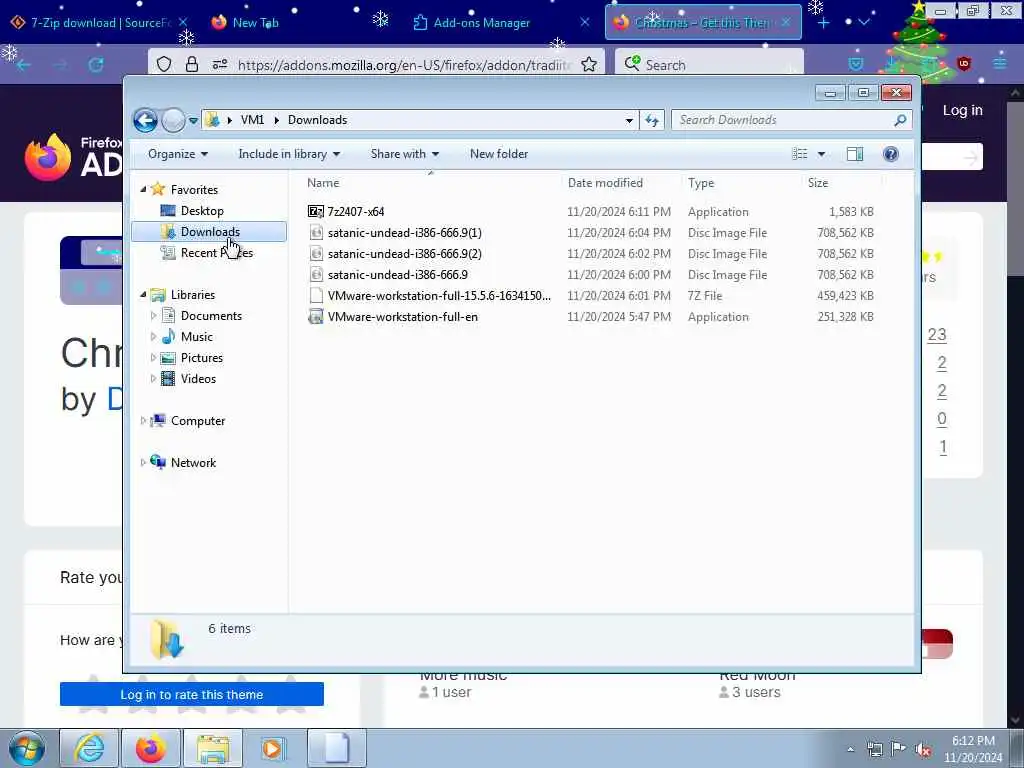Expand the Computer node

(143, 421)
